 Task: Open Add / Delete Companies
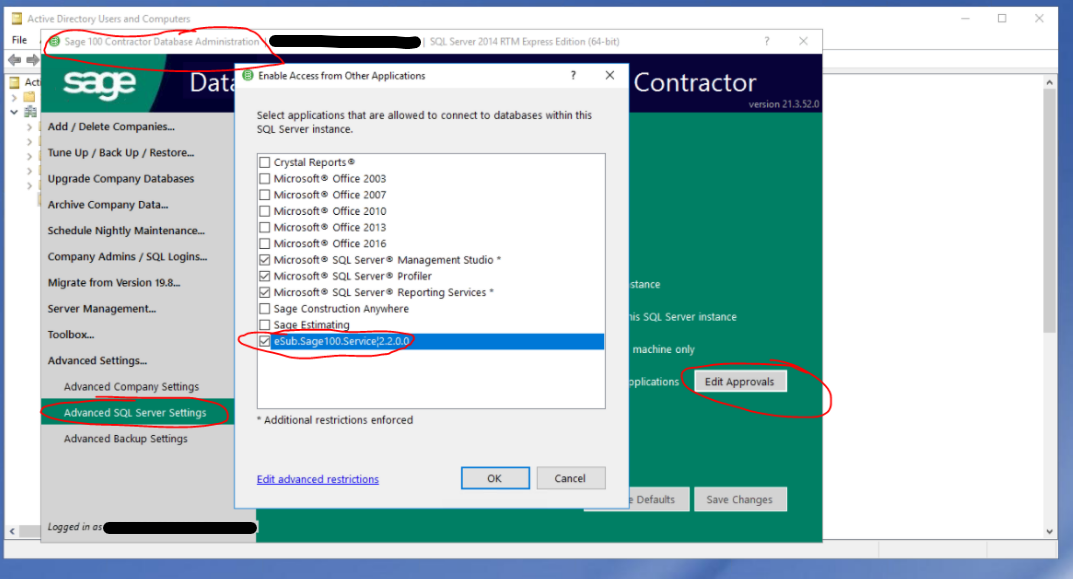click(111, 127)
